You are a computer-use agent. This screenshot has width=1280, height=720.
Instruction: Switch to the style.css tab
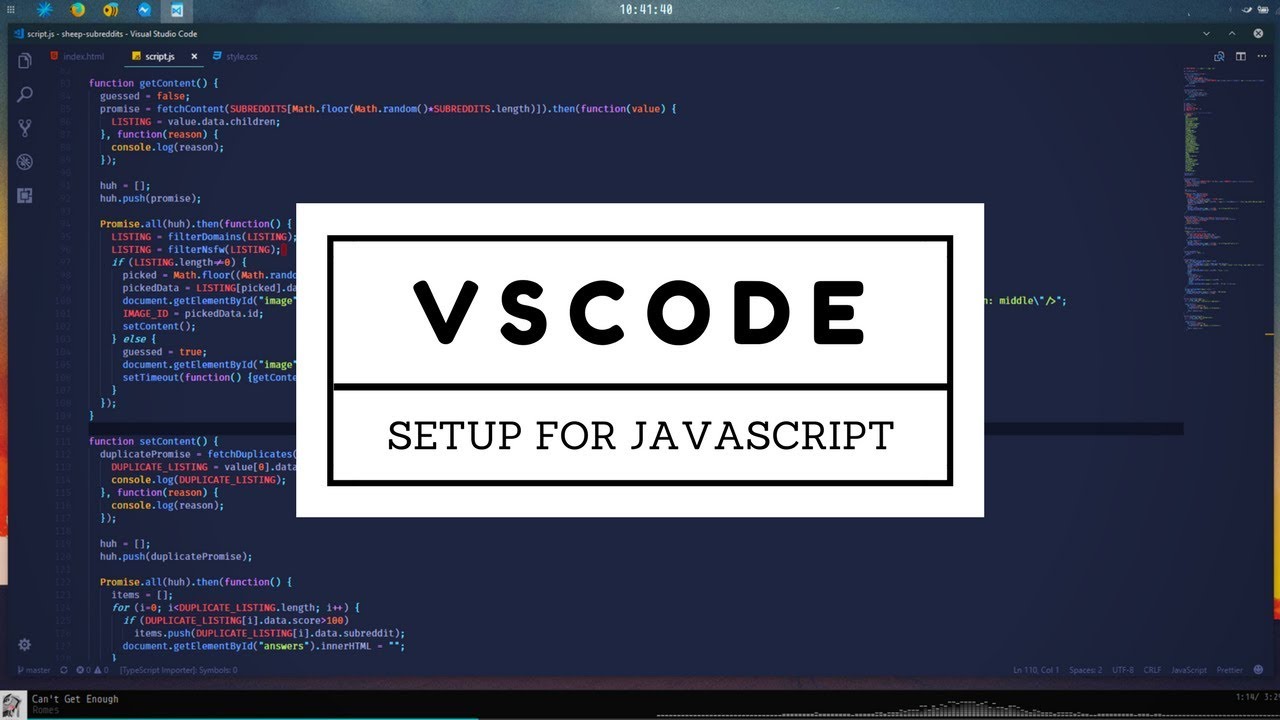click(235, 57)
